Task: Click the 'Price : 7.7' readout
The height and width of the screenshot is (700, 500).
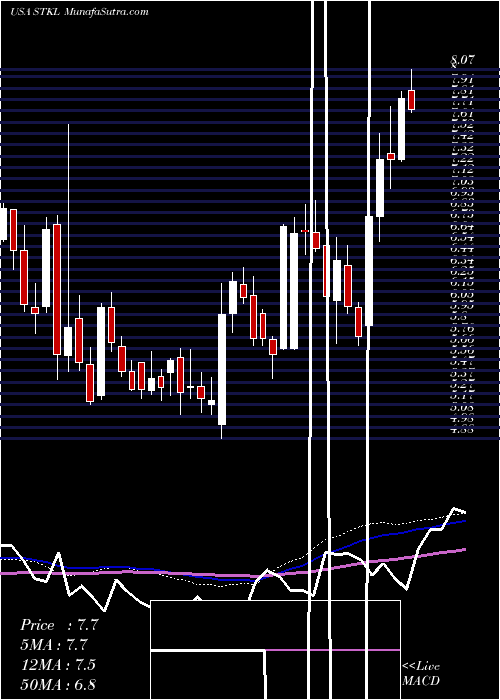Action: coord(59,625)
